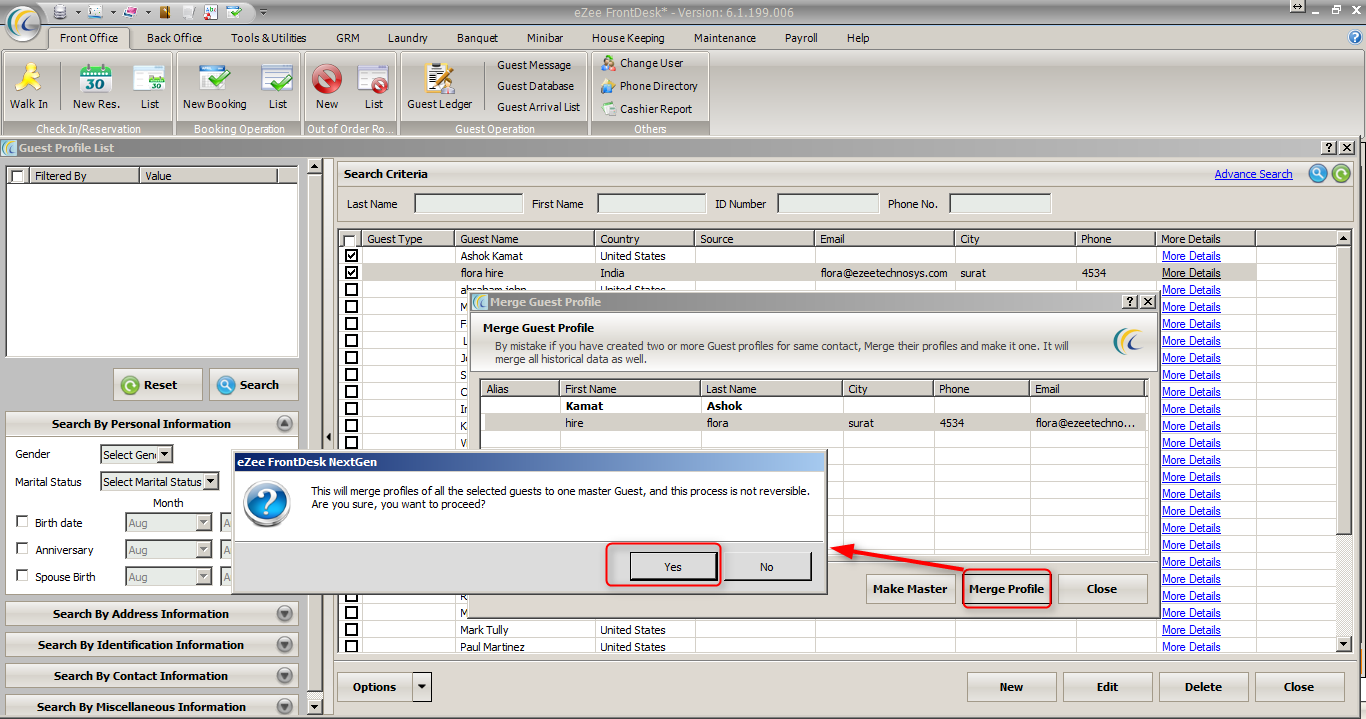Open the Options button dropdown arrow
1366x719 pixels.
coord(422,687)
